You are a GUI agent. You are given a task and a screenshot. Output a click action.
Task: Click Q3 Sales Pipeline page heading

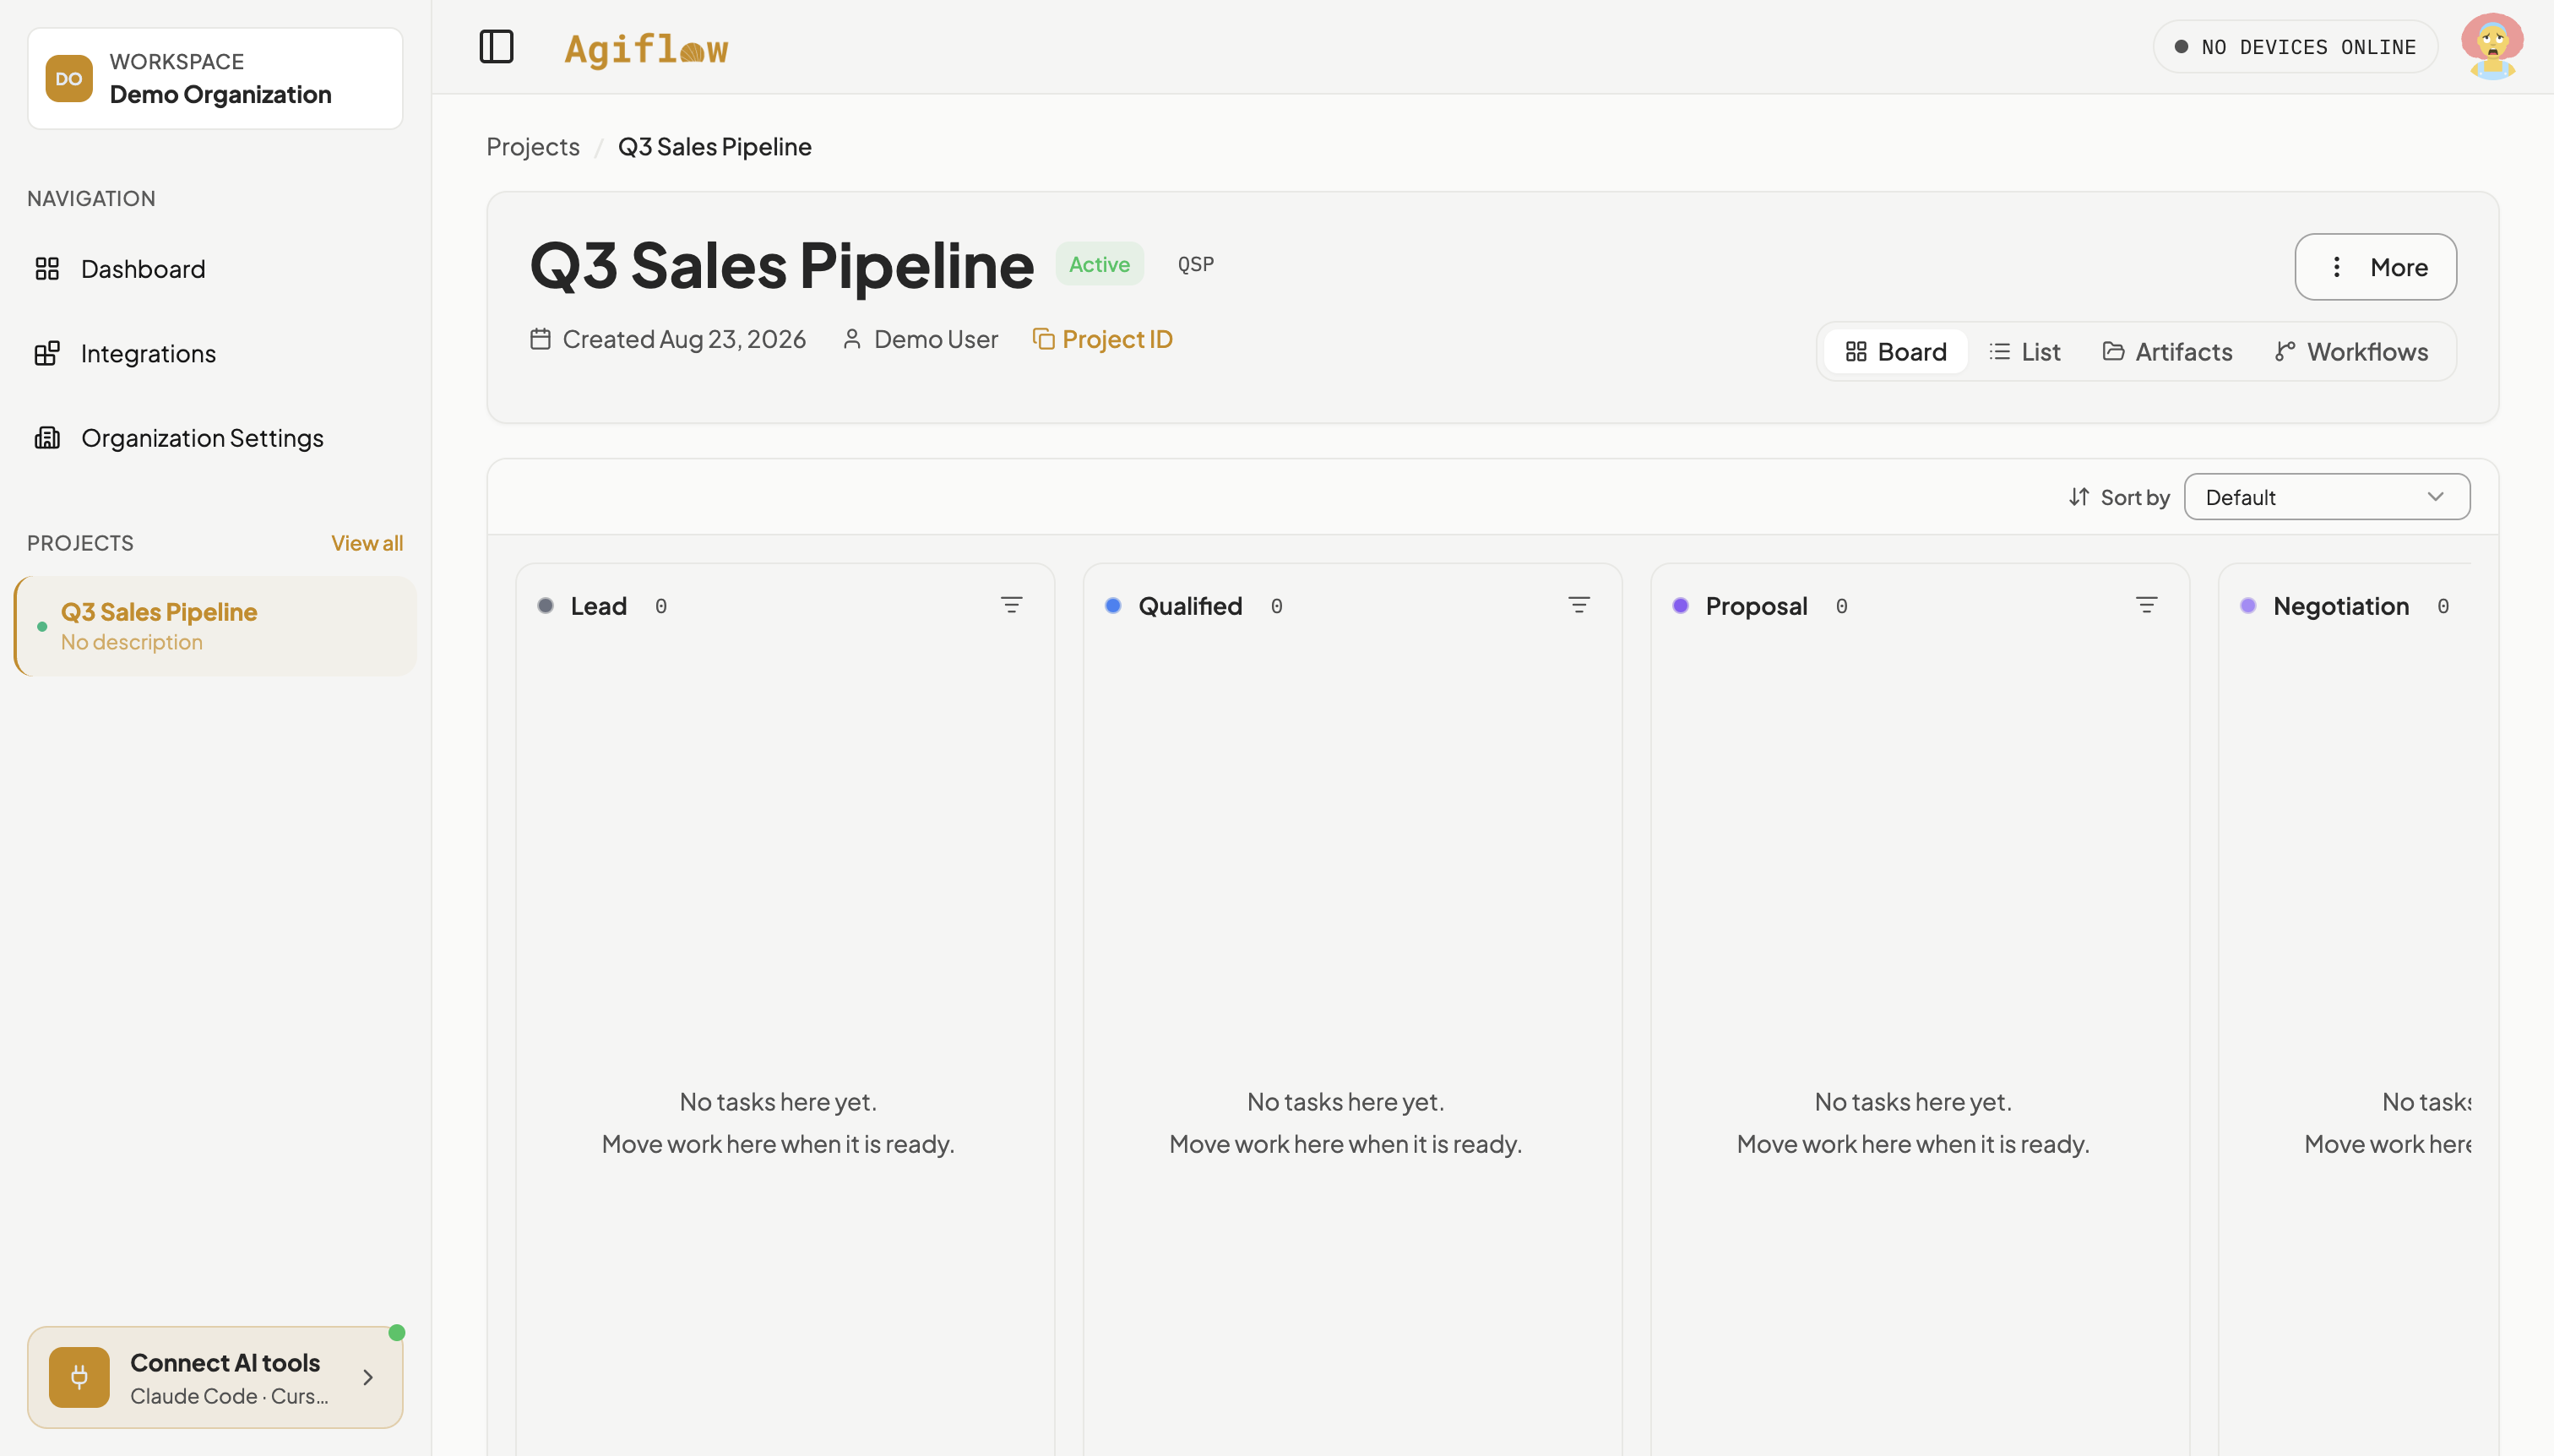point(782,266)
